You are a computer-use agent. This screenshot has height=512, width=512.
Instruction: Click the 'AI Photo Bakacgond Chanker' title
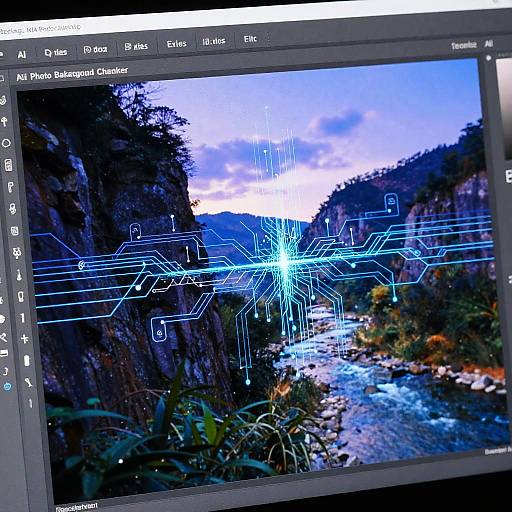click(x=72, y=74)
